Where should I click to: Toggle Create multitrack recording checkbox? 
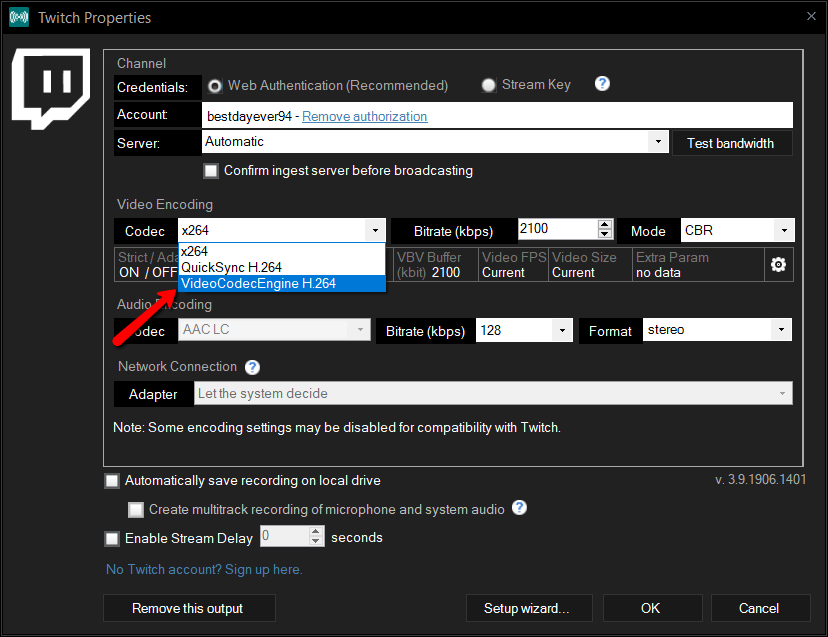[136, 510]
